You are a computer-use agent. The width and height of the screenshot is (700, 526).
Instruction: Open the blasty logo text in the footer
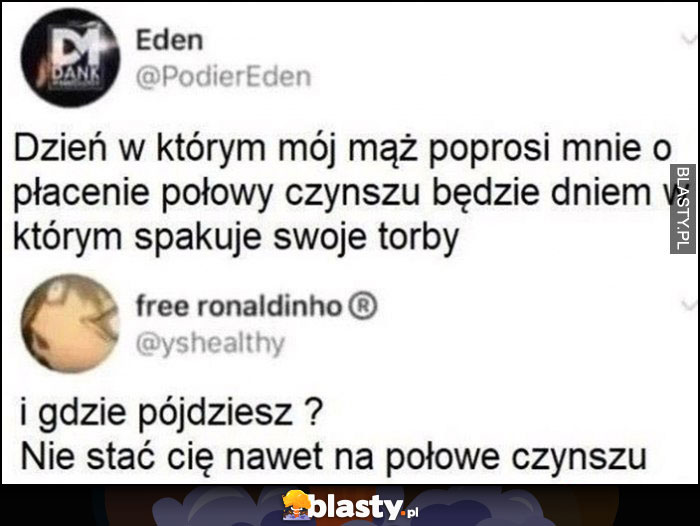(x=356, y=506)
